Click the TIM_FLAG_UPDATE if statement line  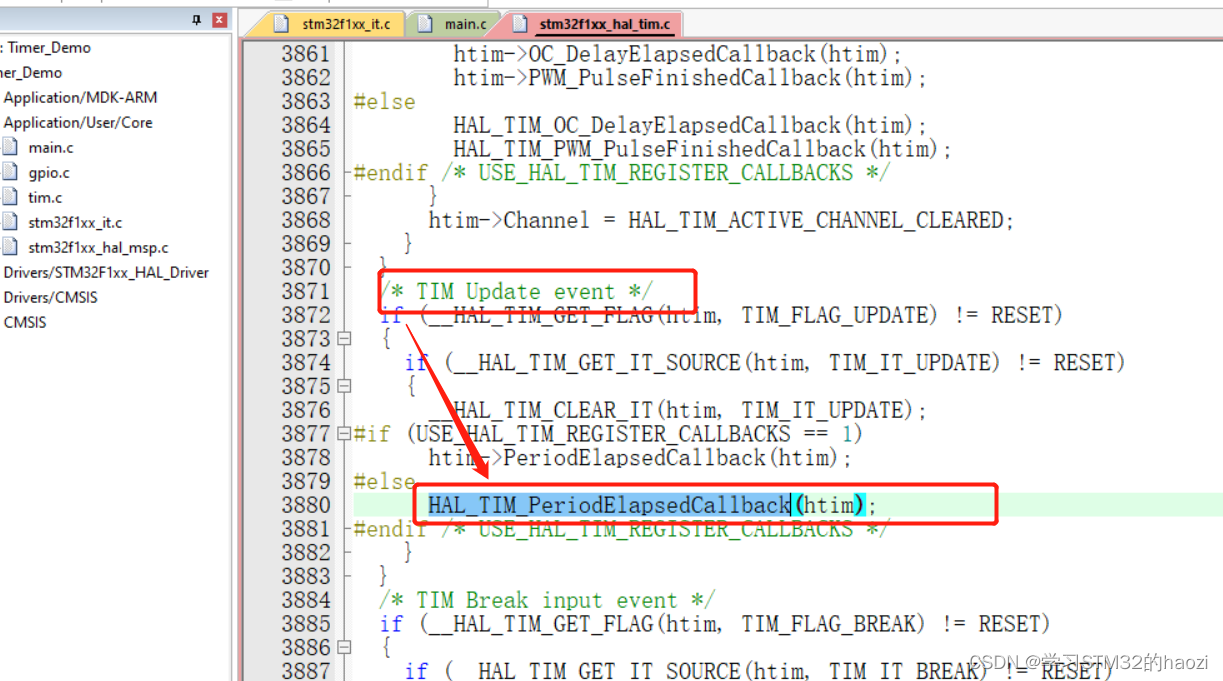click(x=720, y=315)
